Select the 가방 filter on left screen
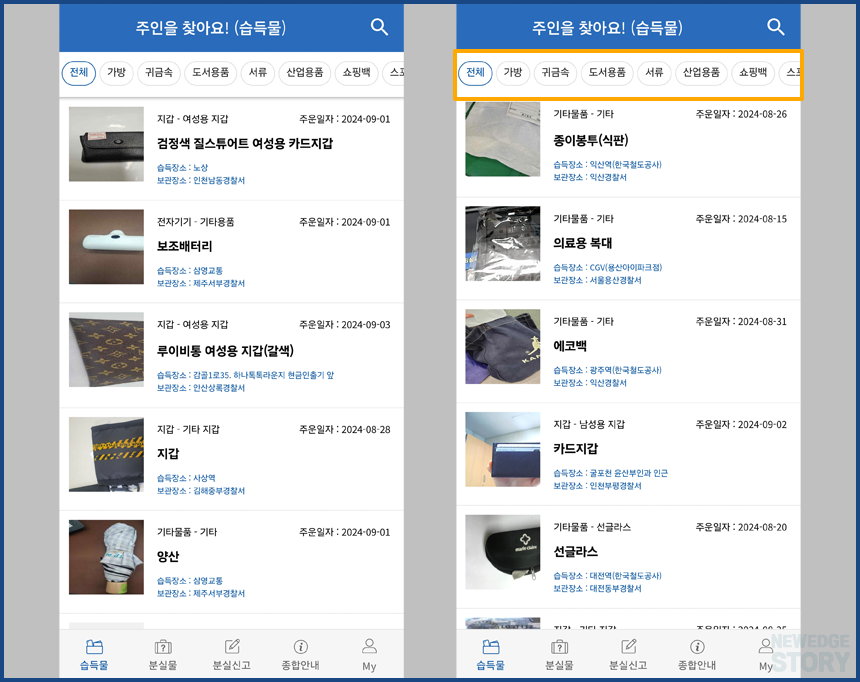The width and height of the screenshot is (860, 682). pos(116,72)
